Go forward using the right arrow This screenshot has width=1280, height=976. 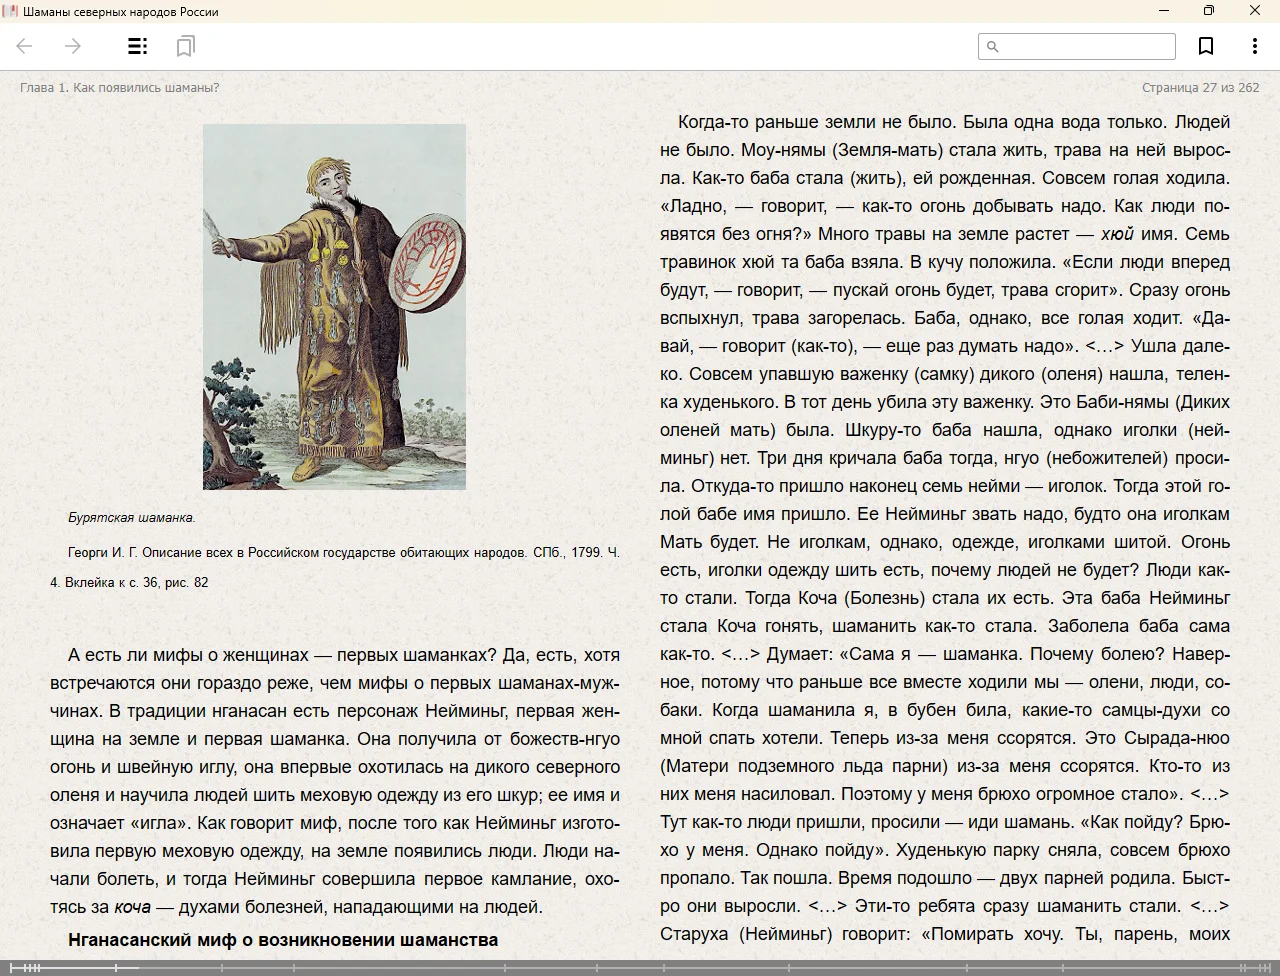click(72, 46)
